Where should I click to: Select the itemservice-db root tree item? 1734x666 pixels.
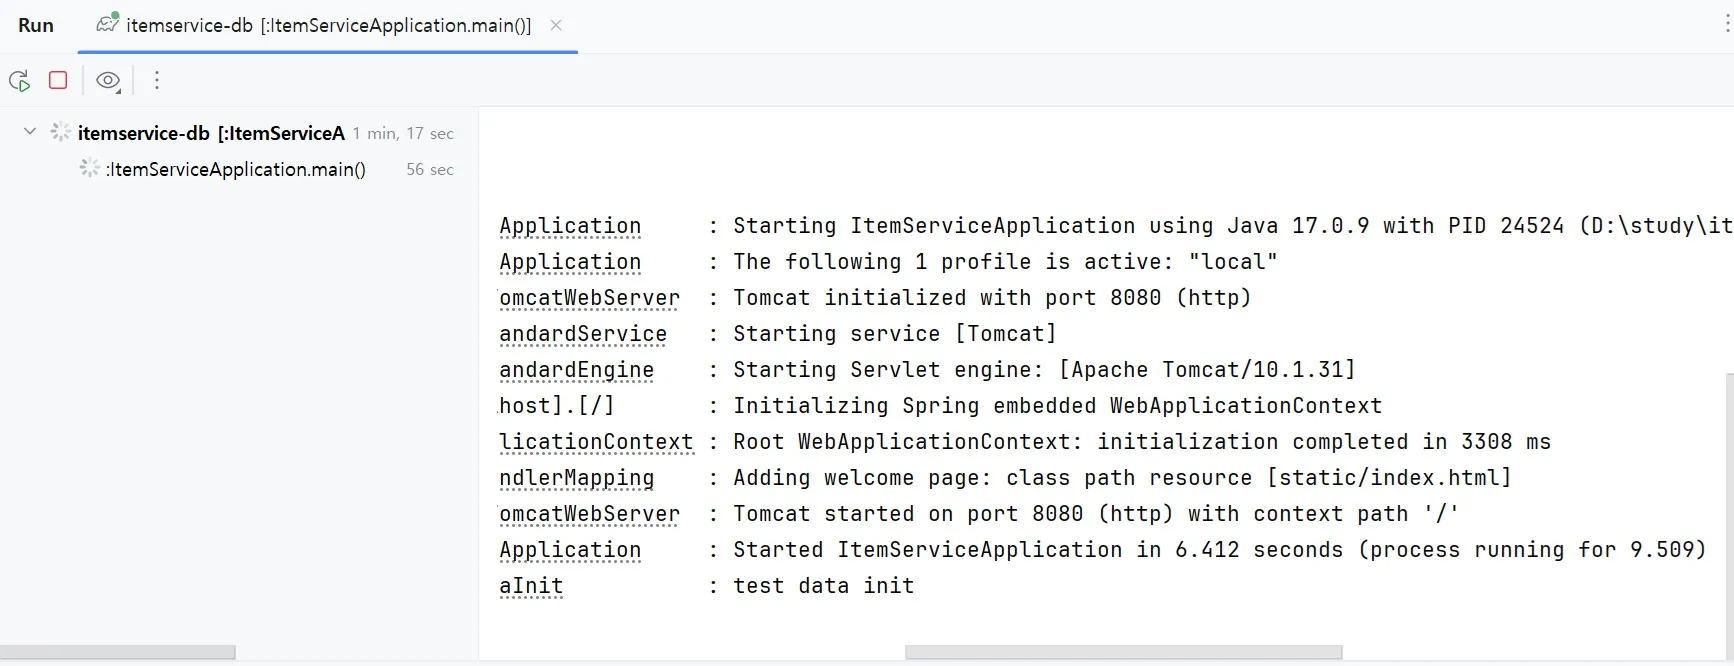click(211, 133)
